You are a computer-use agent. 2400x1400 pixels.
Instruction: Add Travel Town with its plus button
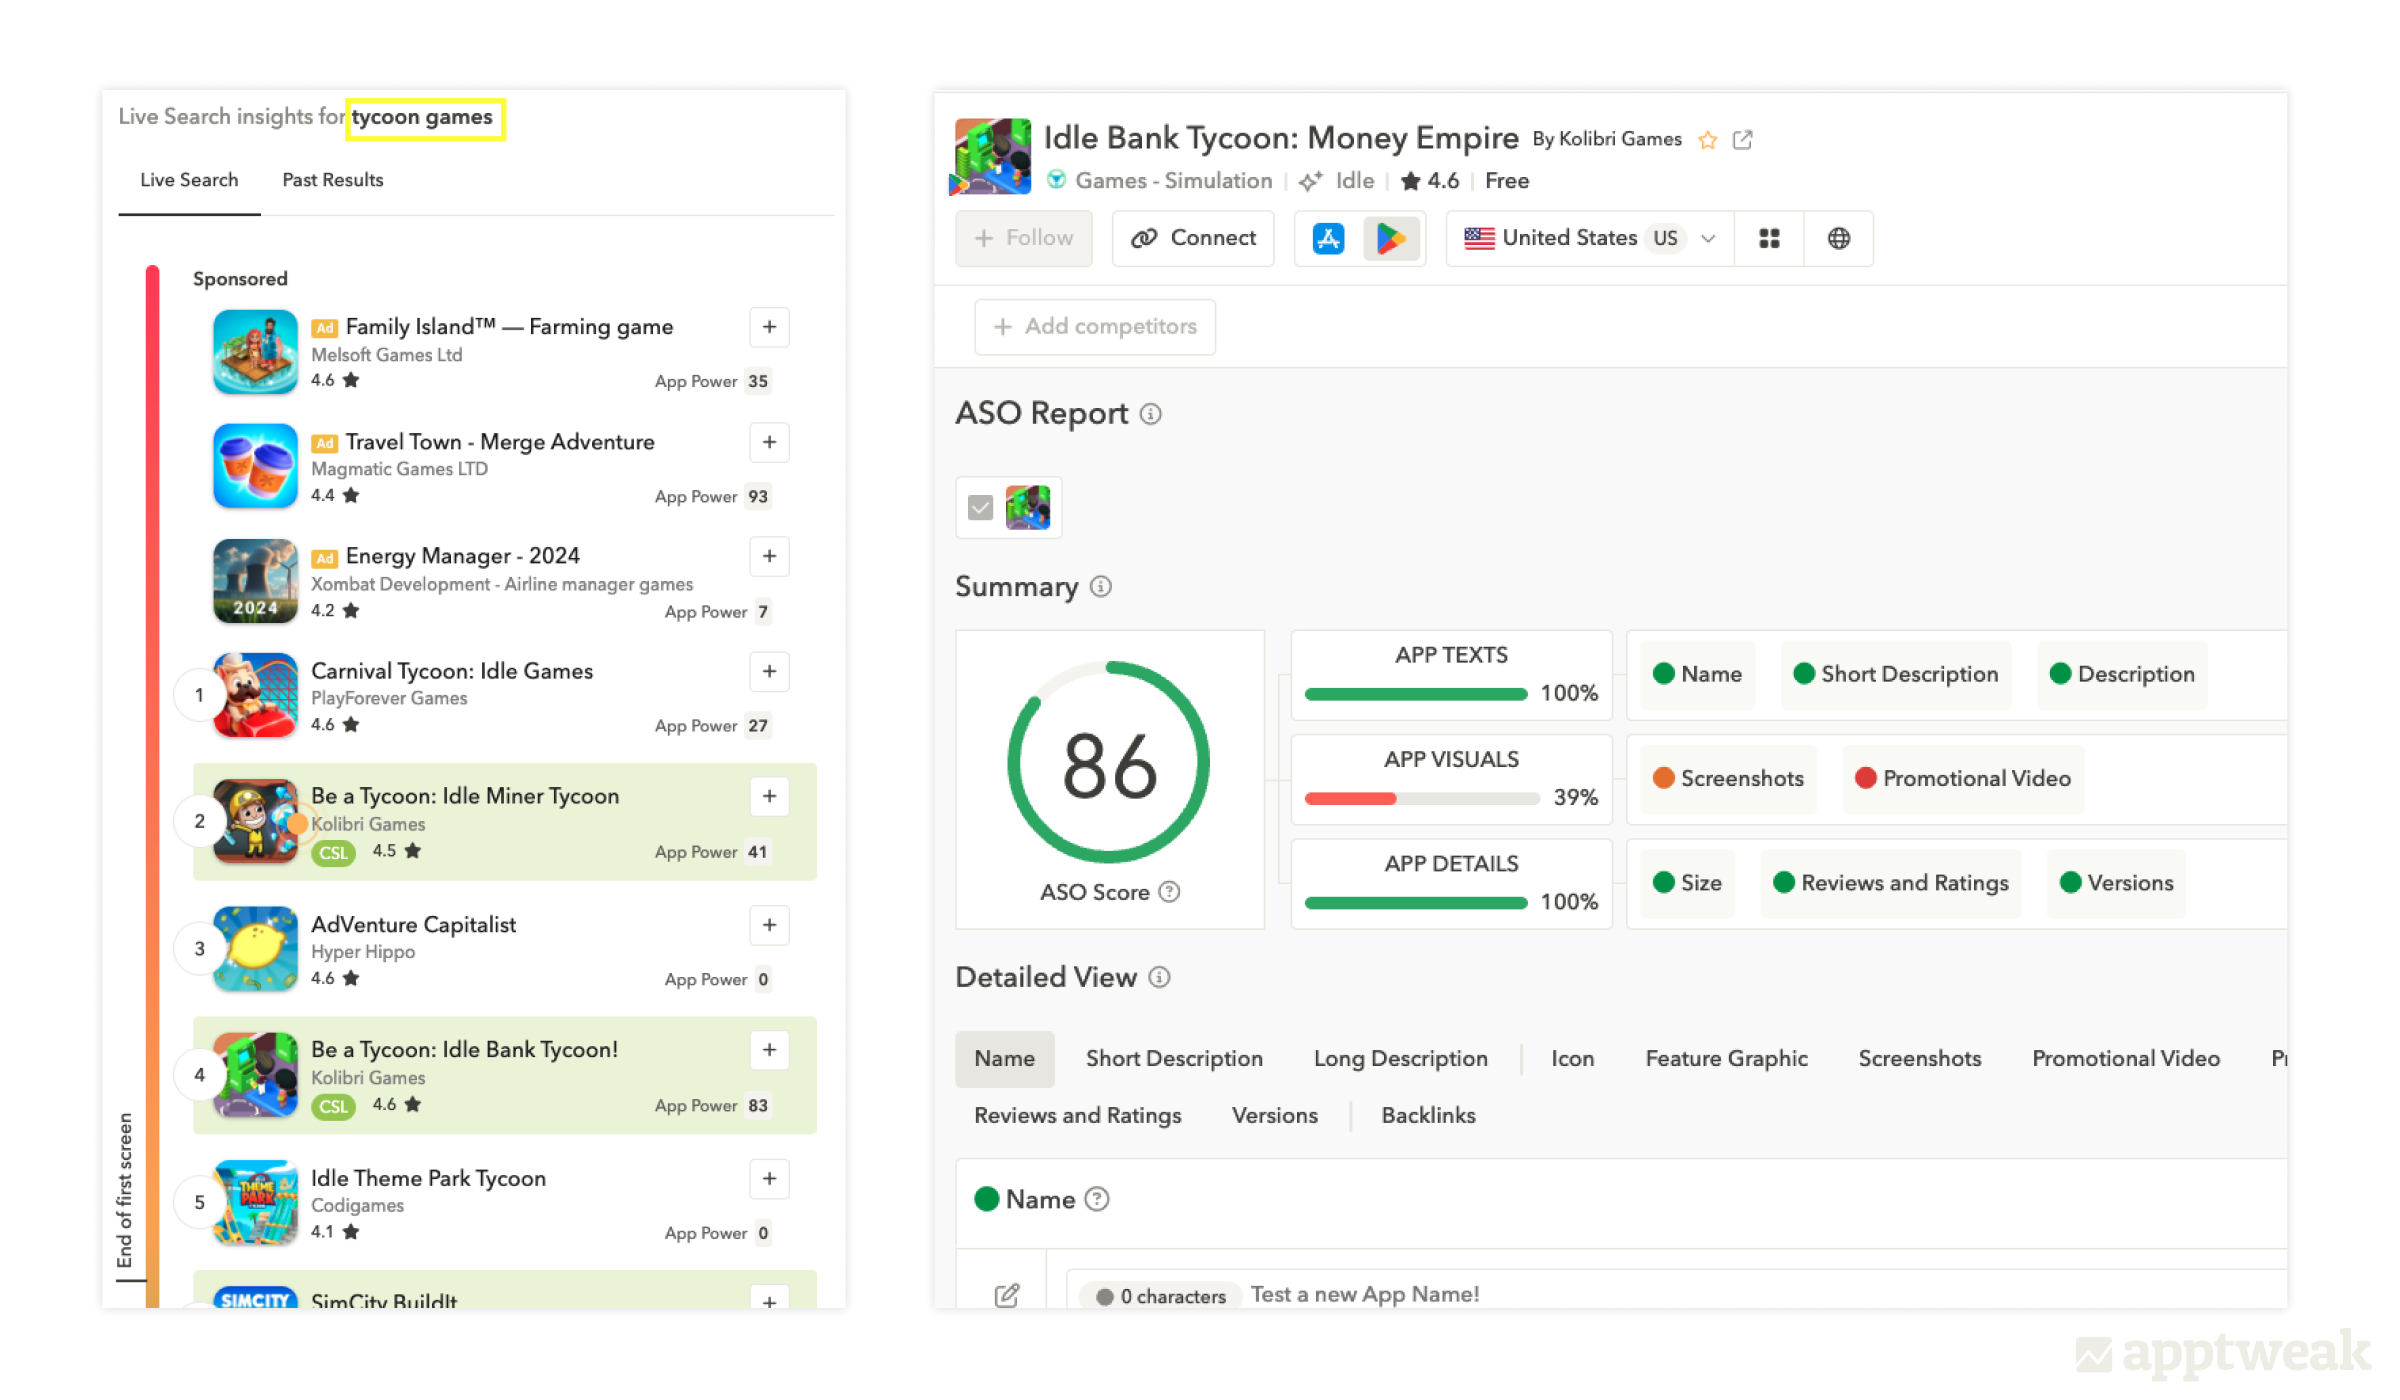coord(769,442)
